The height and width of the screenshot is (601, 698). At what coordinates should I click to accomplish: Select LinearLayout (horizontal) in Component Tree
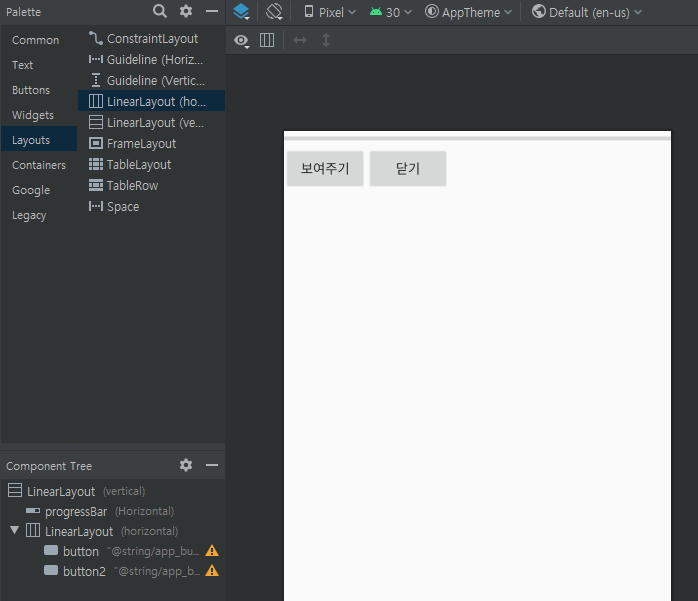coord(113,531)
